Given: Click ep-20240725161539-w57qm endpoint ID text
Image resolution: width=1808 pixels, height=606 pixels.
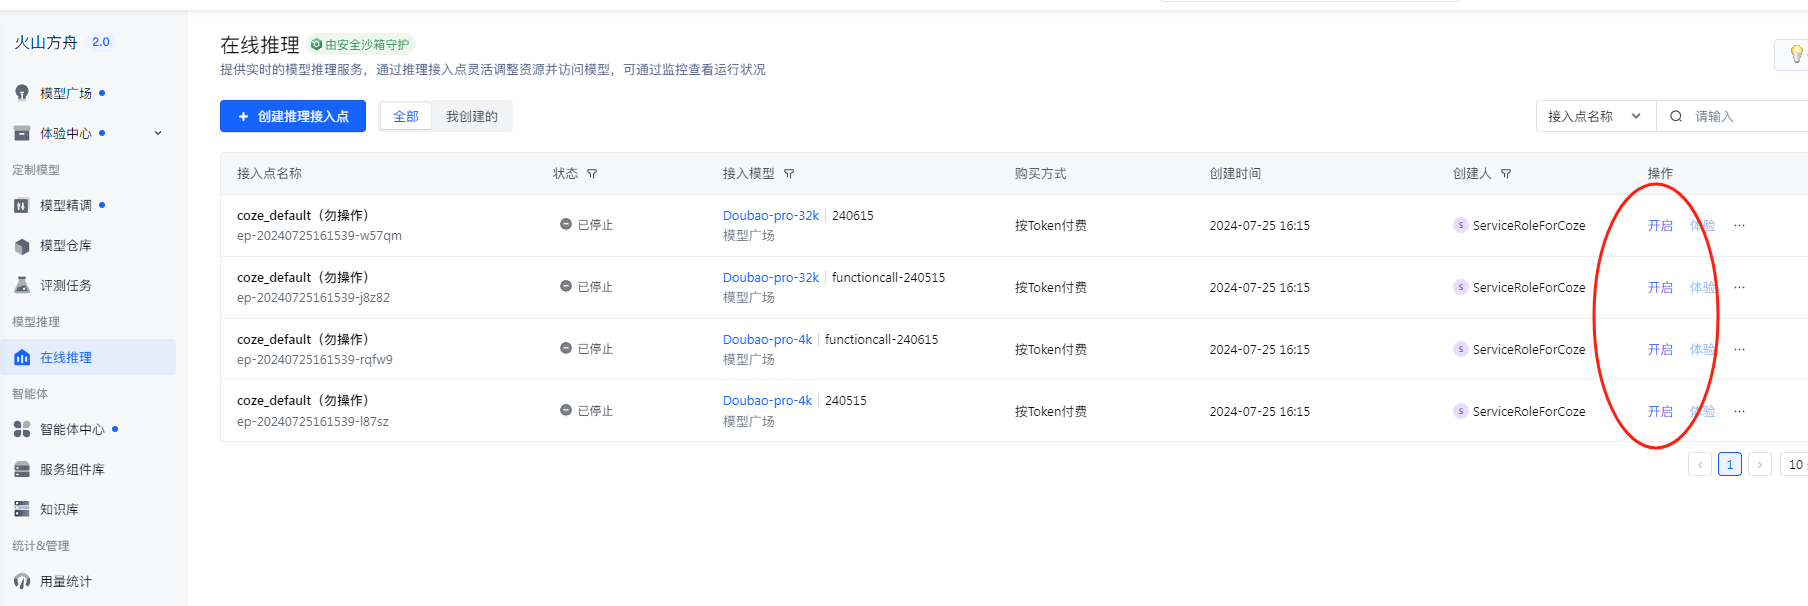Looking at the screenshot, I should tap(319, 236).
